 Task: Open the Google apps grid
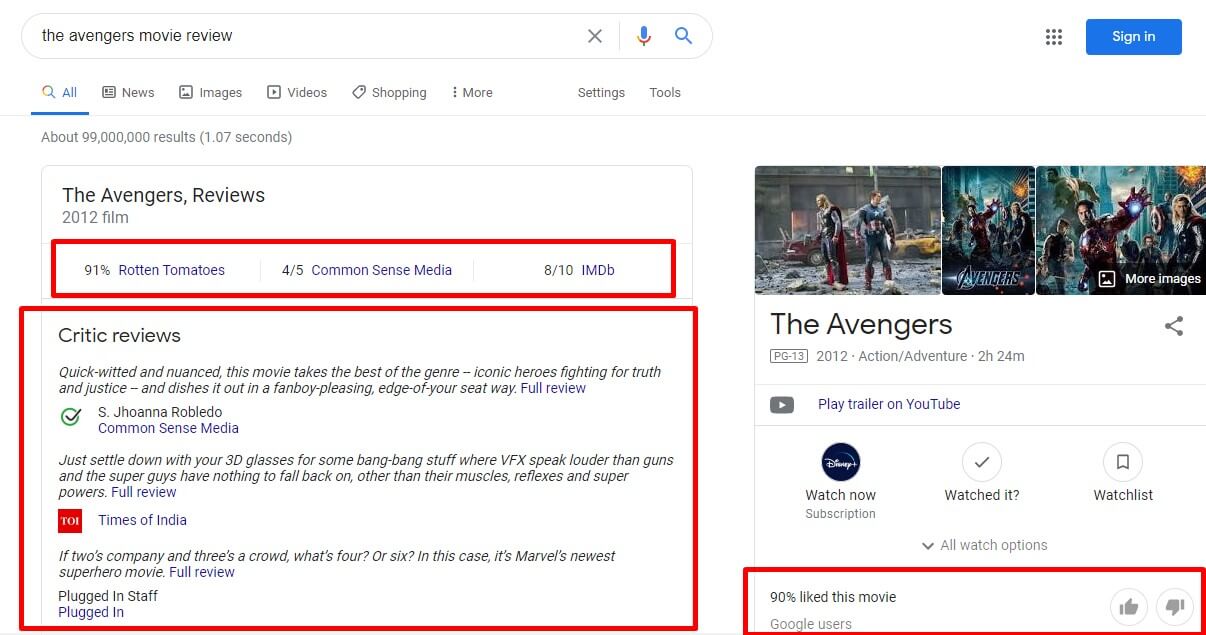[1053, 37]
